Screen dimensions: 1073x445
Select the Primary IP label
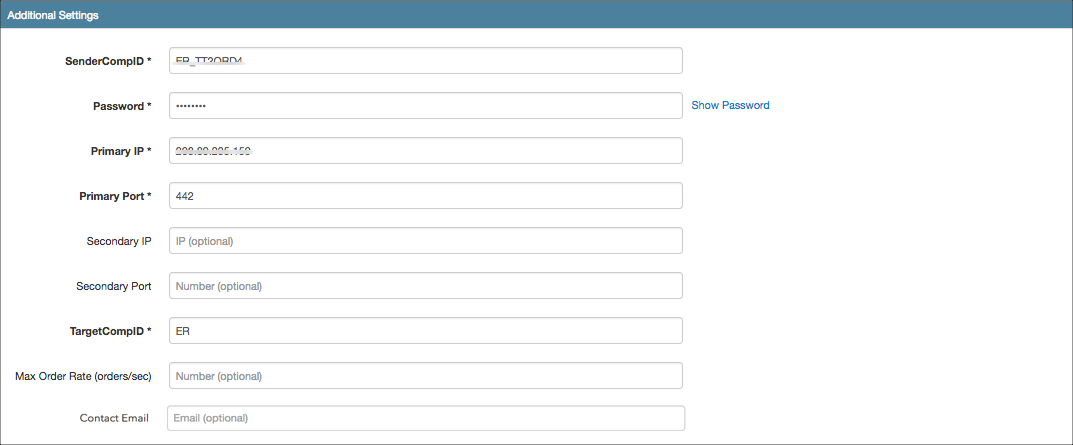coord(120,151)
